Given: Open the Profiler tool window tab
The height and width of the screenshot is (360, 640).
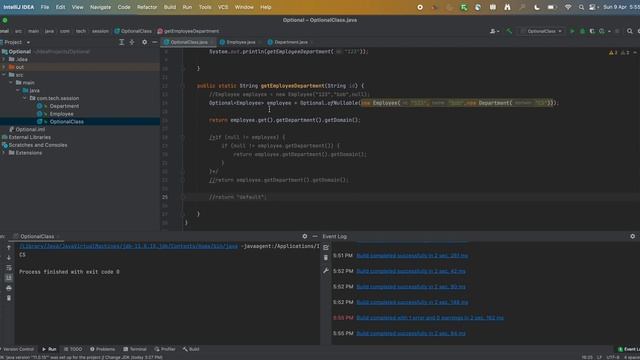Looking at the screenshot, I should pos(165,349).
